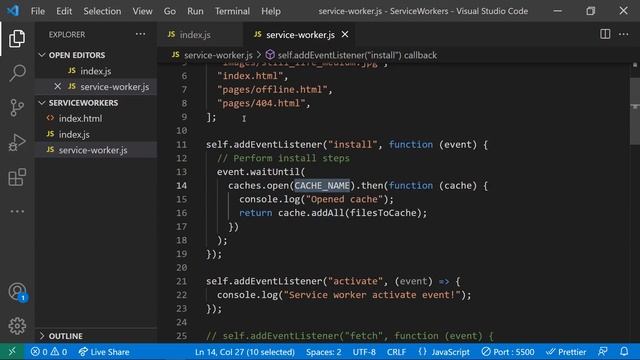Image resolution: width=640 pixels, height=360 pixels.
Task: Close the service-worker.js tab
Action: tap(345, 34)
